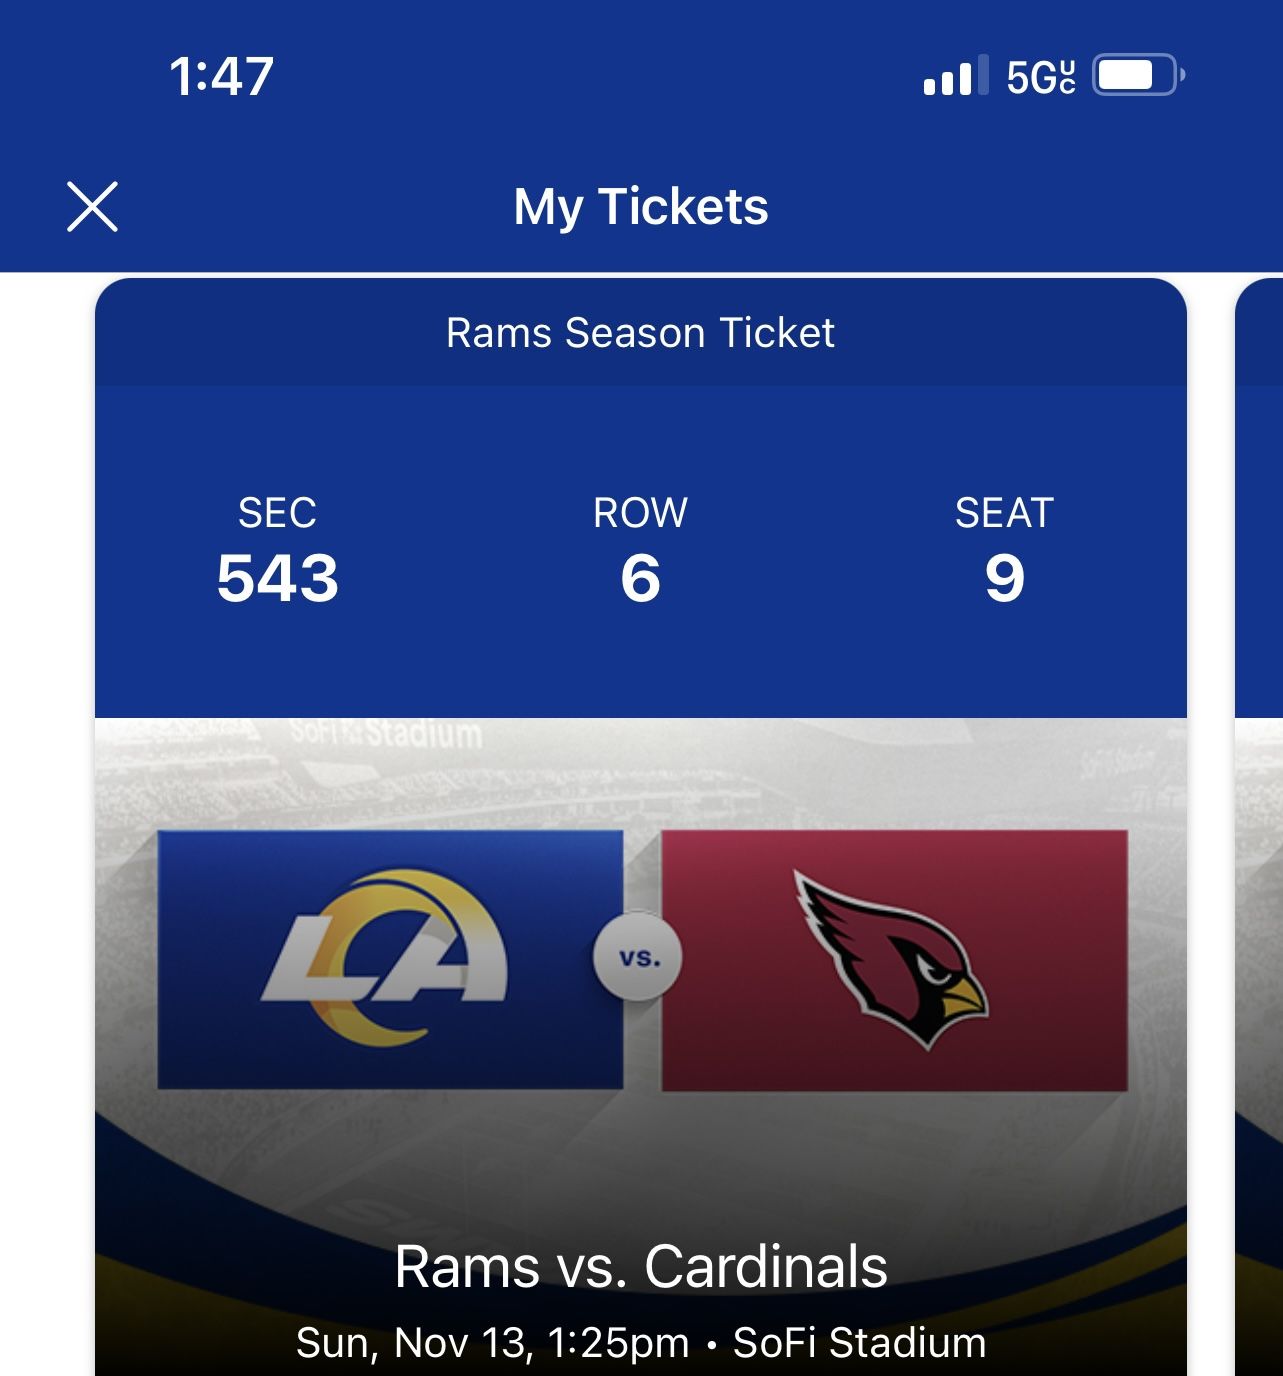
Task: Tap the ROW label
Action: pyautogui.click(x=640, y=513)
